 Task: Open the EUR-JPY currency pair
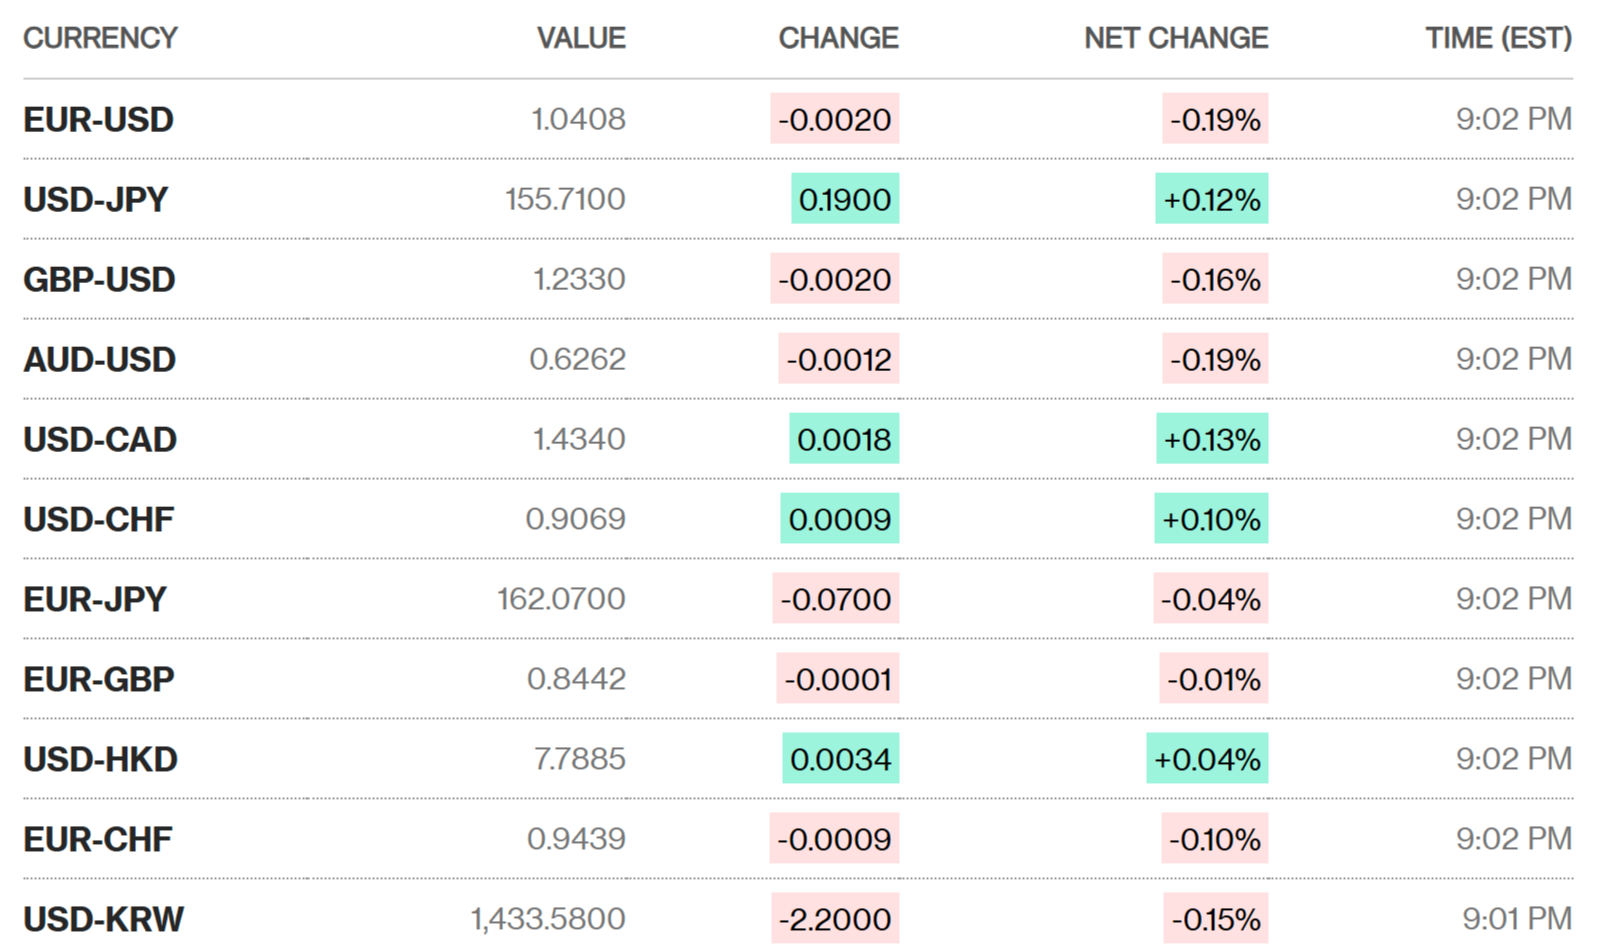tap(95, 600)
